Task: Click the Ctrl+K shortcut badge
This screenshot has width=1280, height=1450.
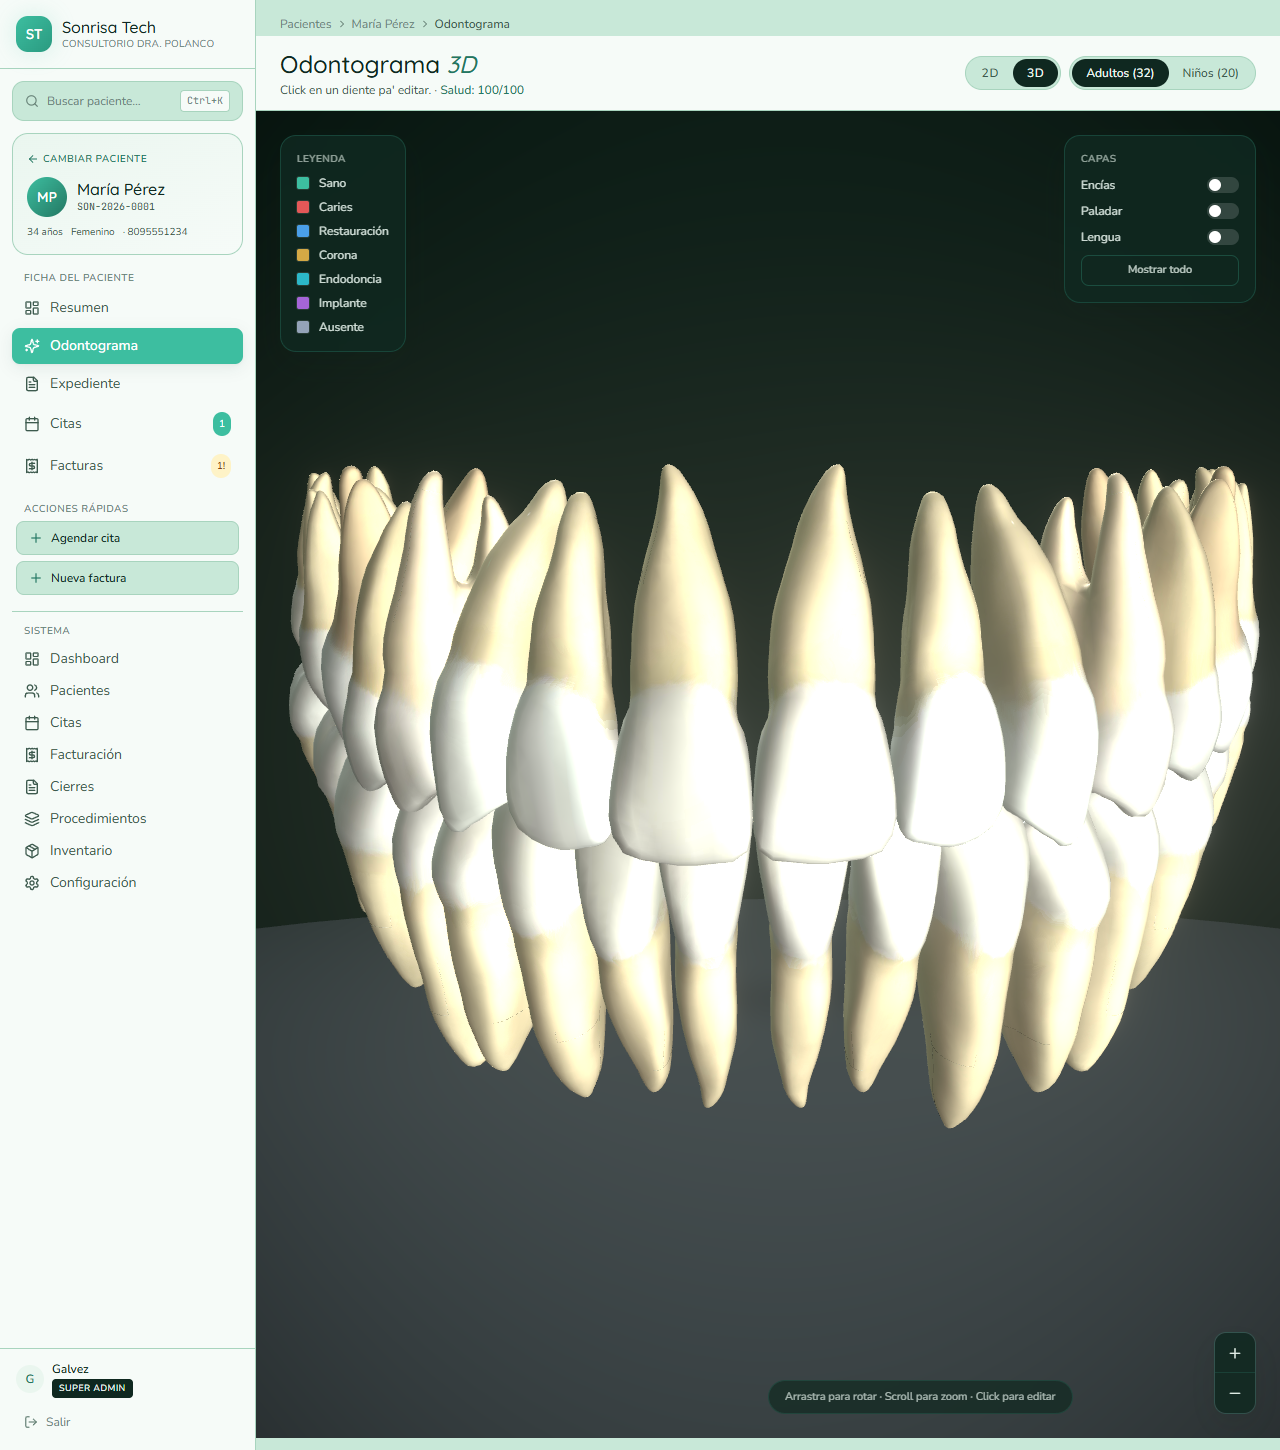Action: [x=205, y=101]
